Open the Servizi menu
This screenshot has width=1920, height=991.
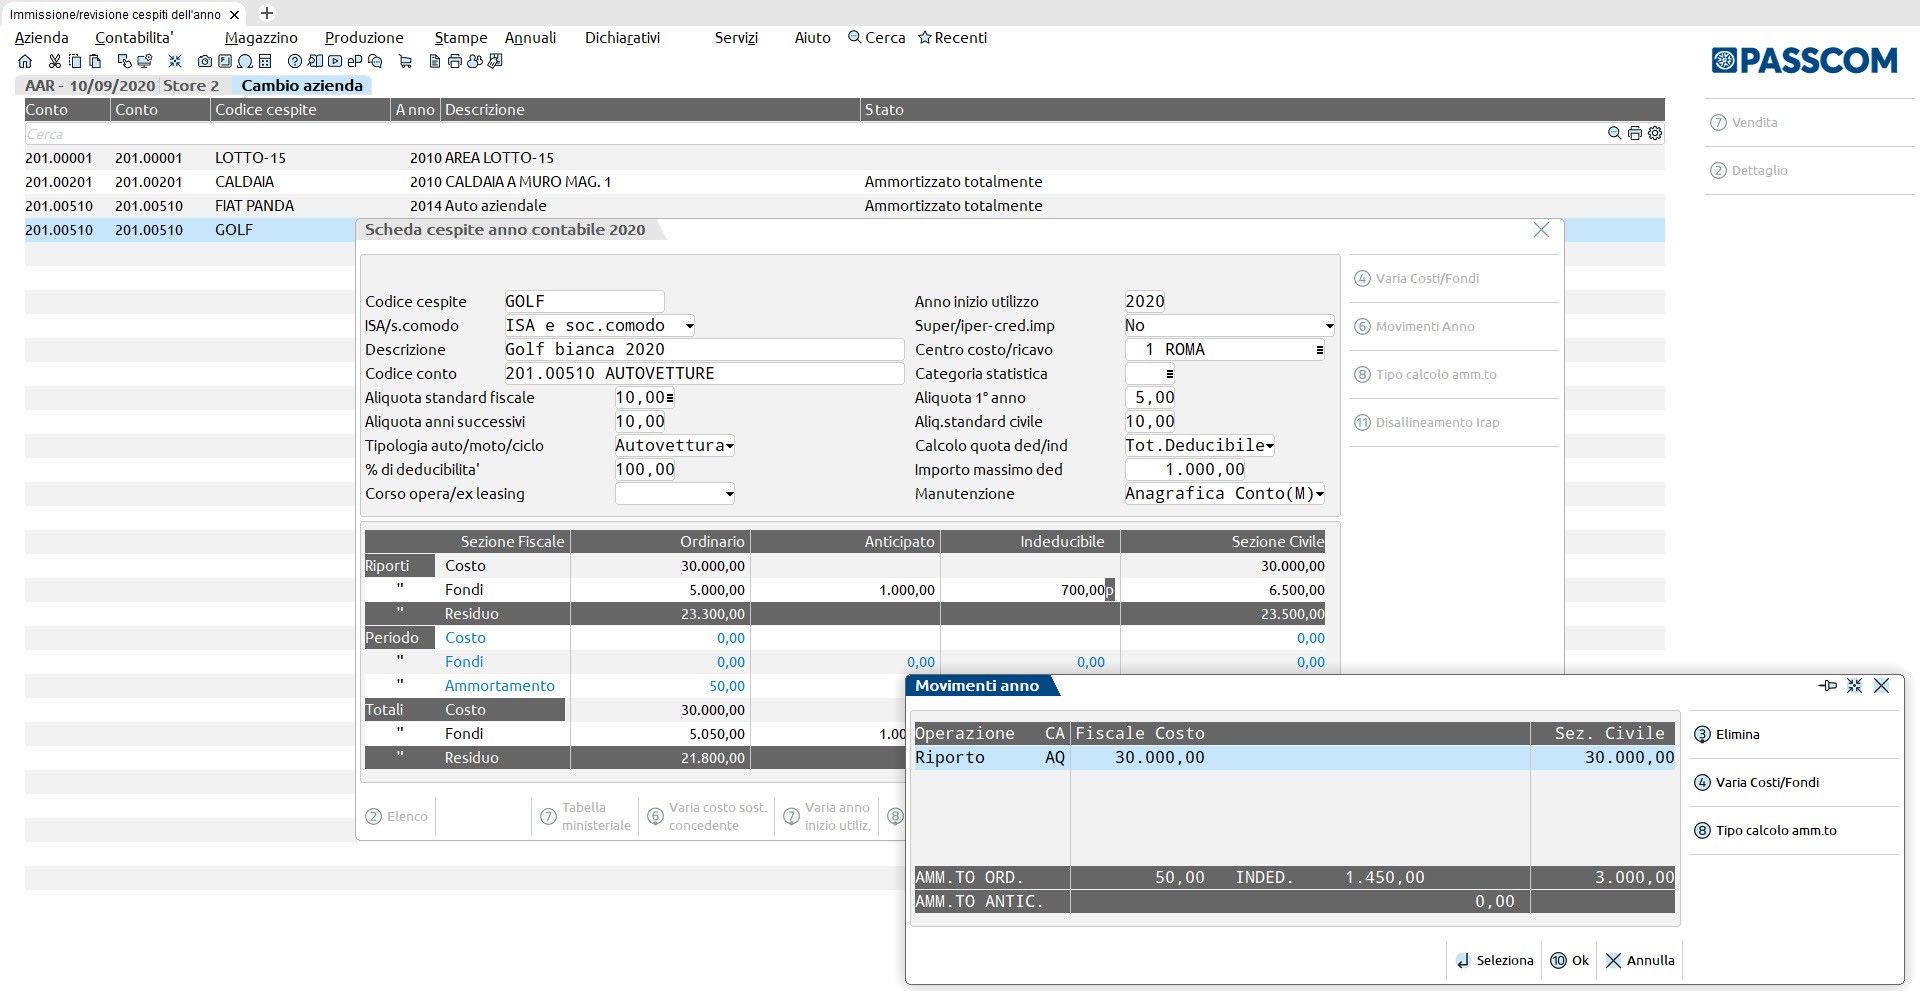tap(736, 38)
